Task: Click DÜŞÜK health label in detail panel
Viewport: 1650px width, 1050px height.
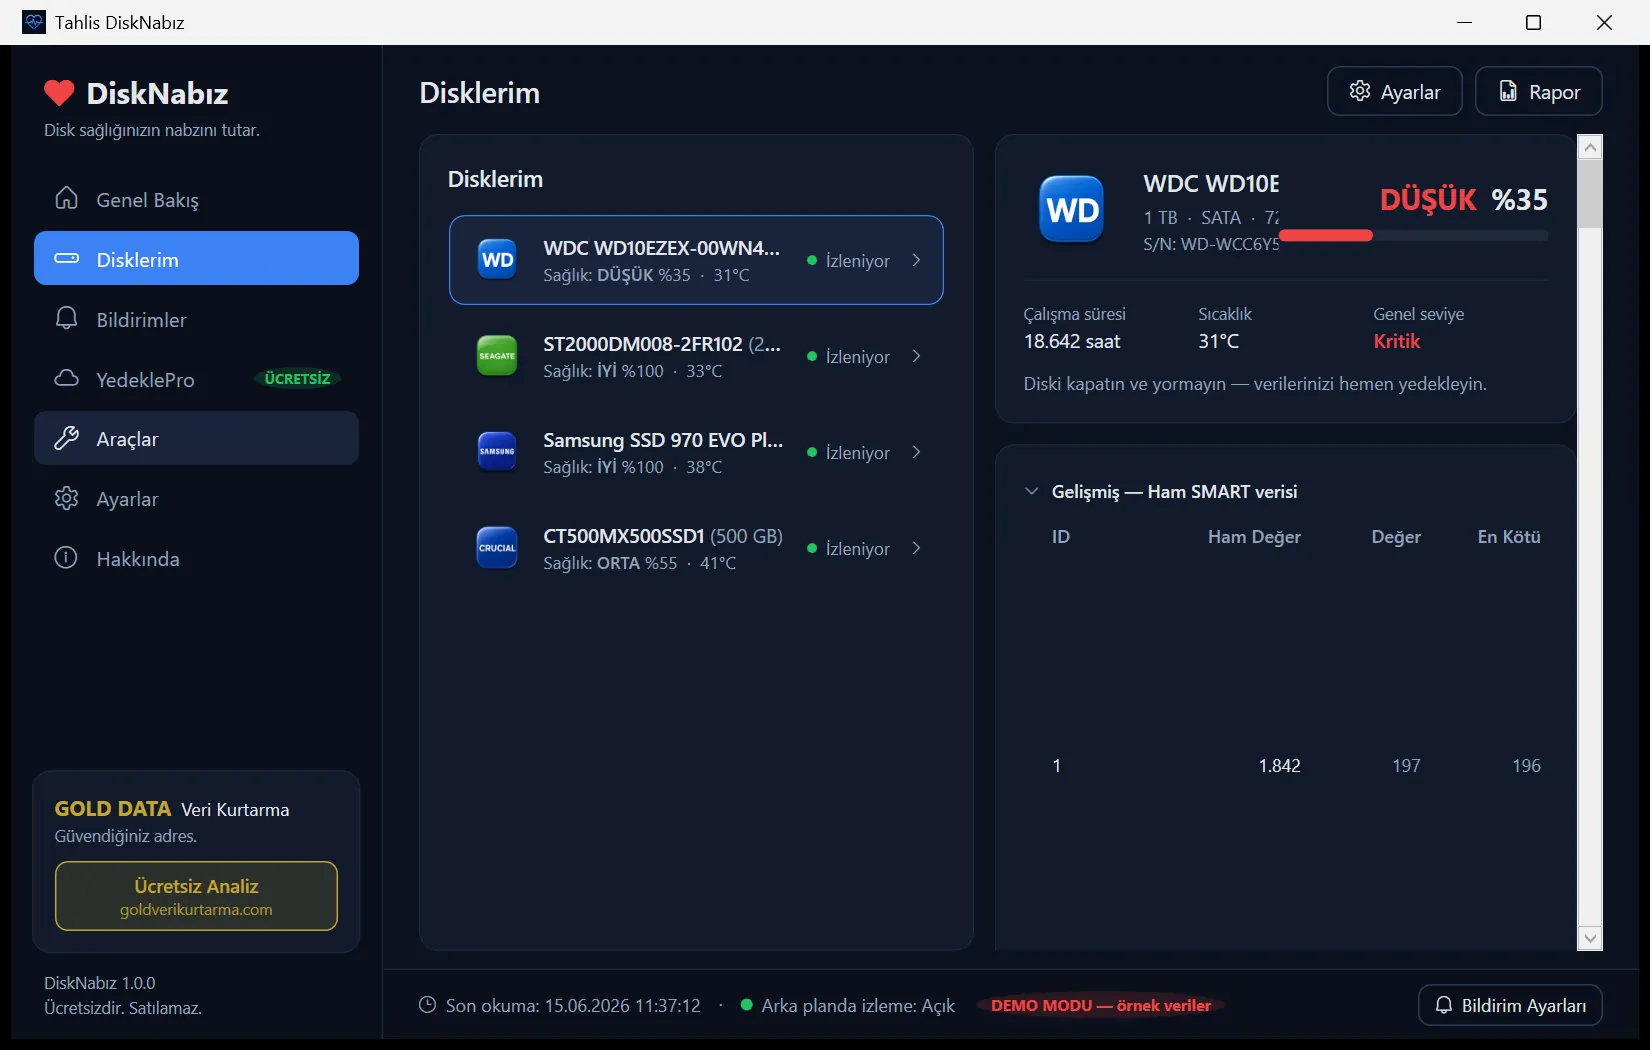Action: (x=1427, y=199)
